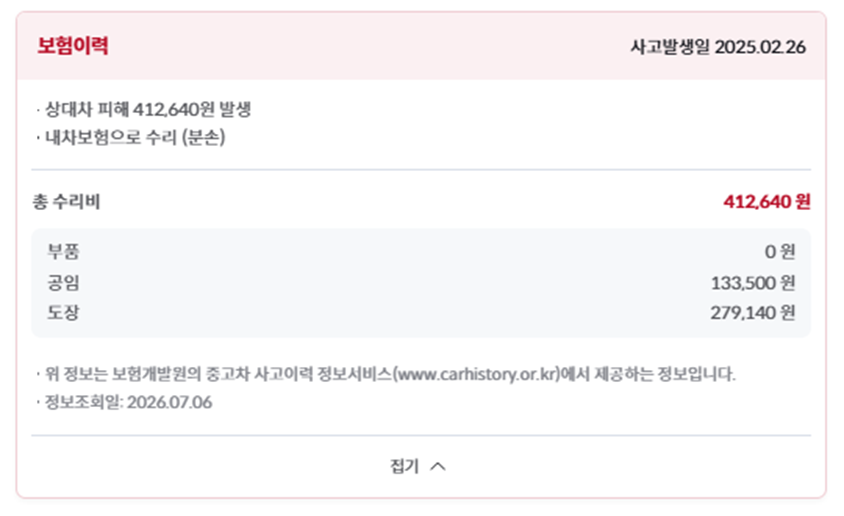Click the 총 수리비 label
The height and width of the screenshot is (516, 844).
(66, 202)
